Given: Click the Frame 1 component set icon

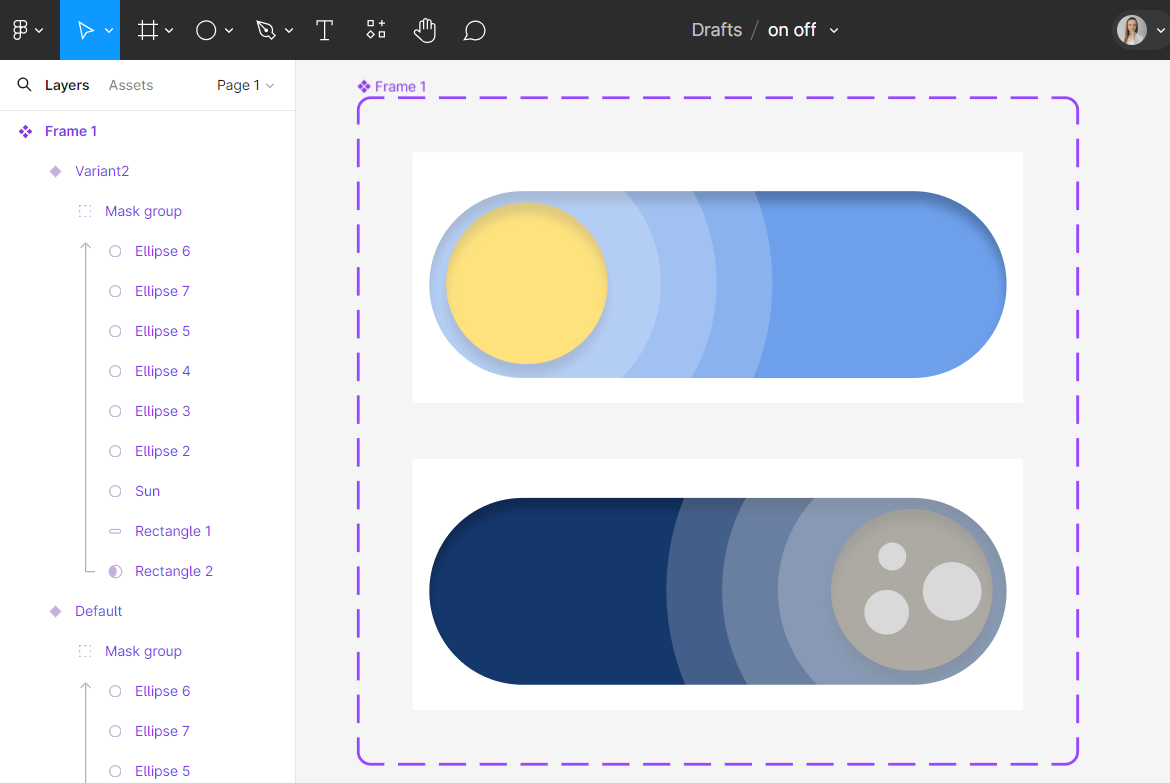Looking at the screenshot, I should 25,131.
